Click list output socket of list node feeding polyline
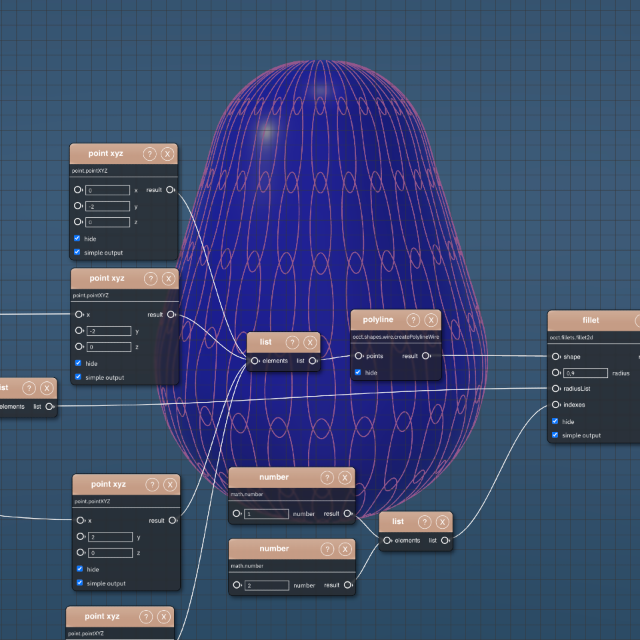The width and height of the screenshot is (640, 640). point(313,361)
